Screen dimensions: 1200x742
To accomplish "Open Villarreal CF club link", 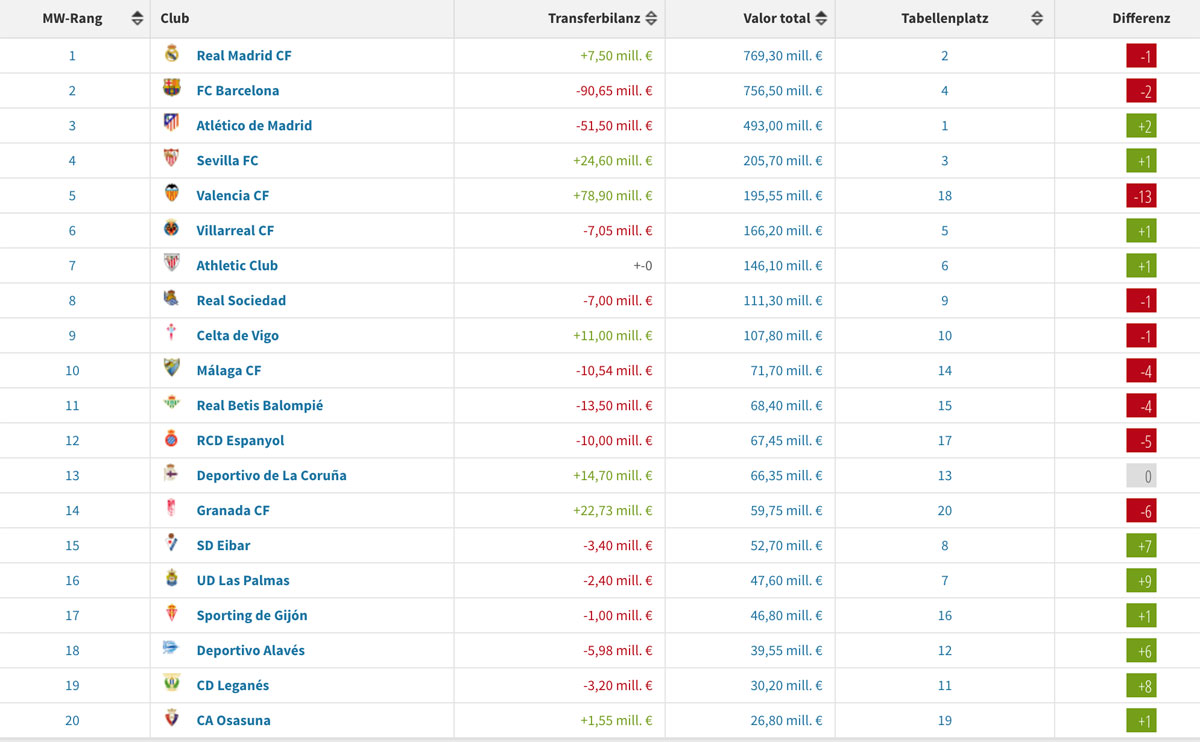I will click(x=235, y=230).
